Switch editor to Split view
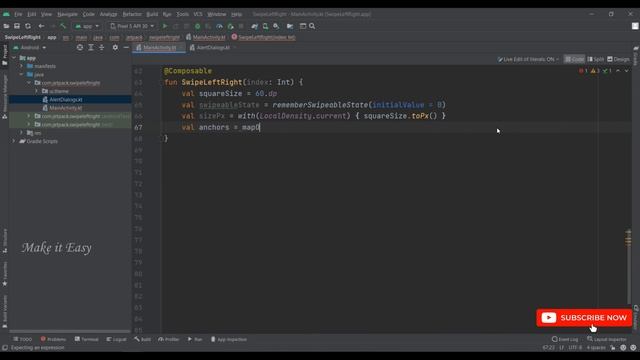 596,60
